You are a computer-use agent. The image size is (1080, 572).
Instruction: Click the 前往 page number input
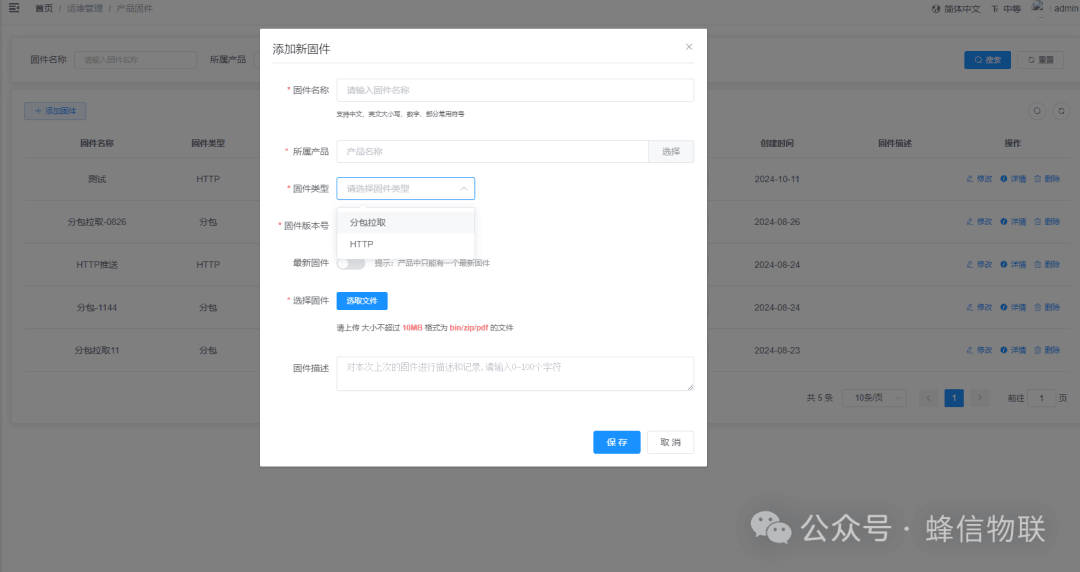click(x=1041, y=398)
